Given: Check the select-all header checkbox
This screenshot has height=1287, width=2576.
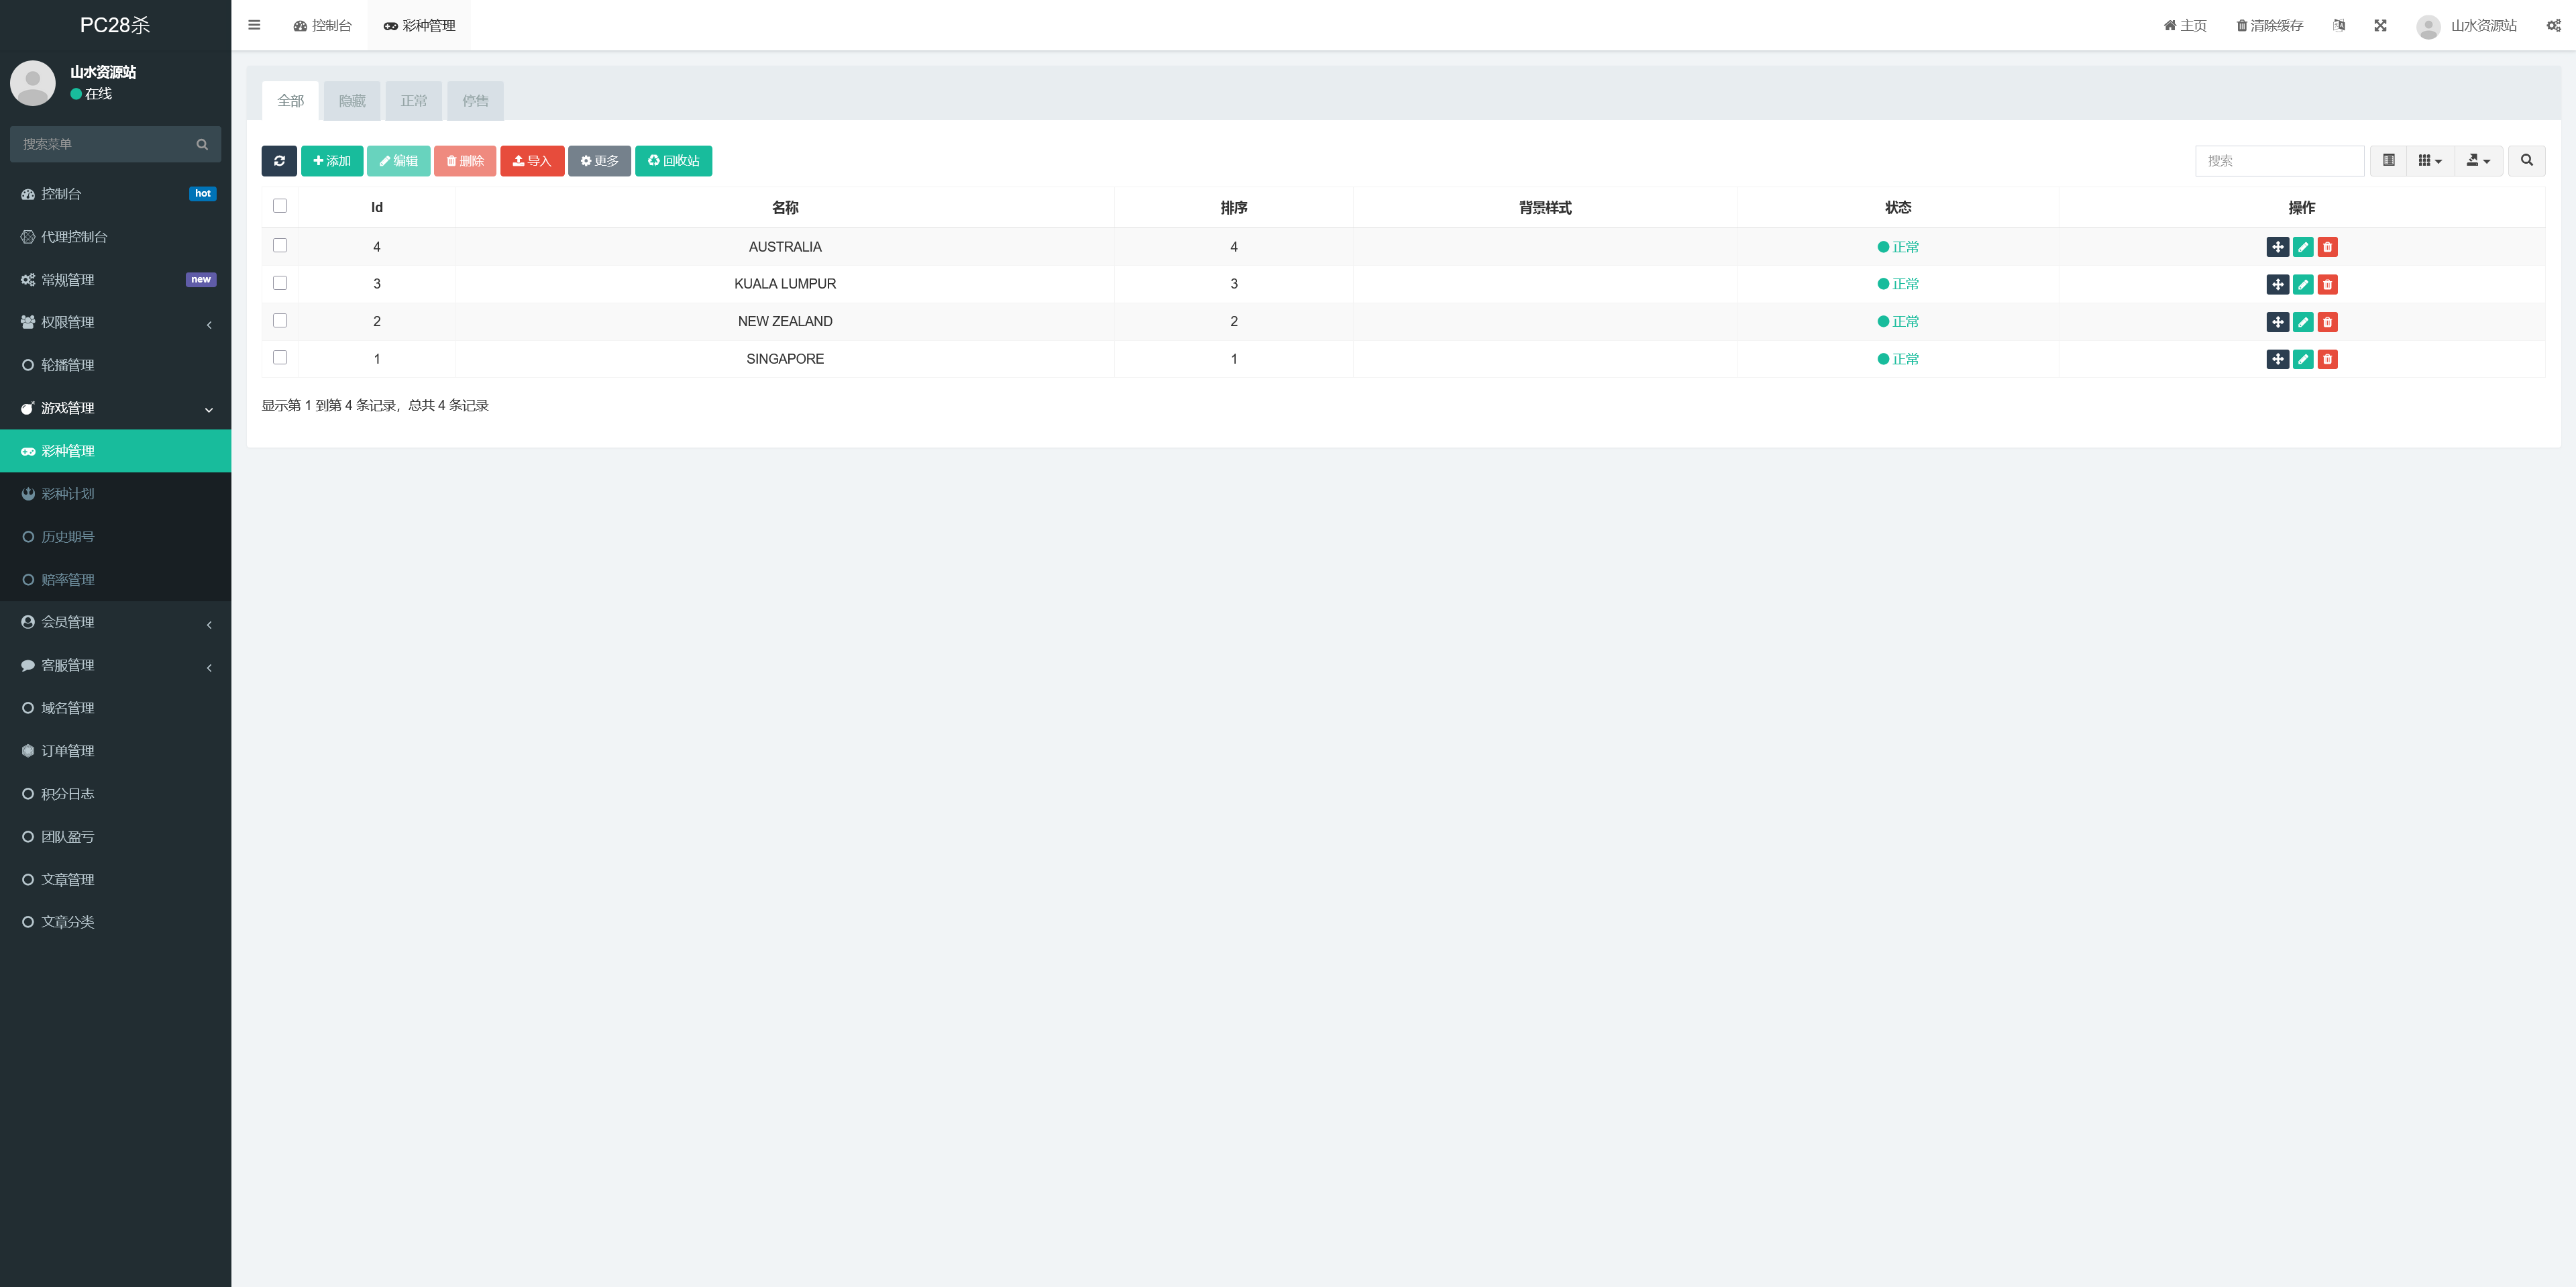Looking at the screenshot, I should click(x=280, y=206).
